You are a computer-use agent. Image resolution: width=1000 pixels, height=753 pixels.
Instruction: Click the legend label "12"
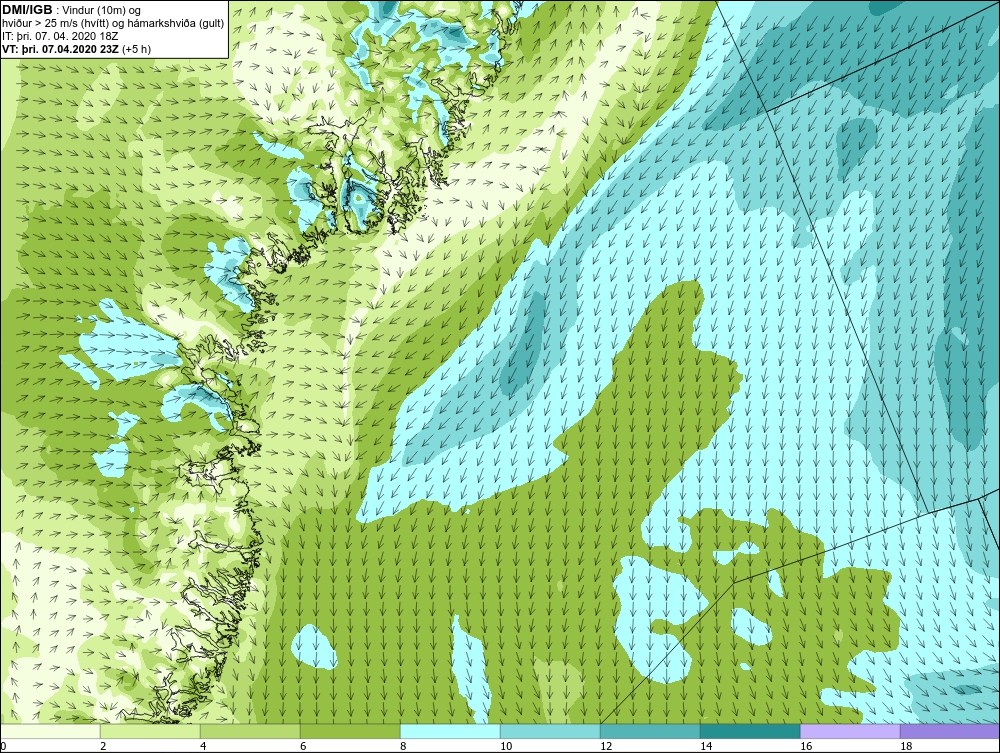pos(606,746)
